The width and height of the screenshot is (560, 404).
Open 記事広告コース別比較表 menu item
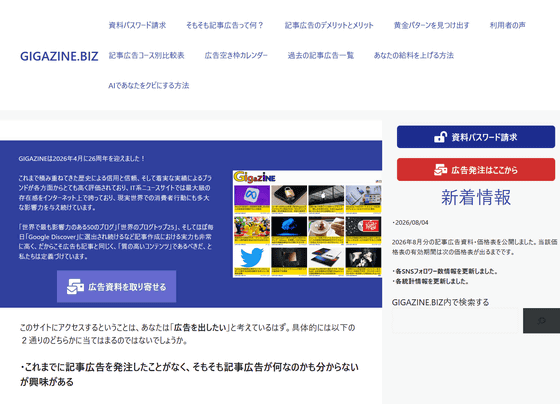146,55
